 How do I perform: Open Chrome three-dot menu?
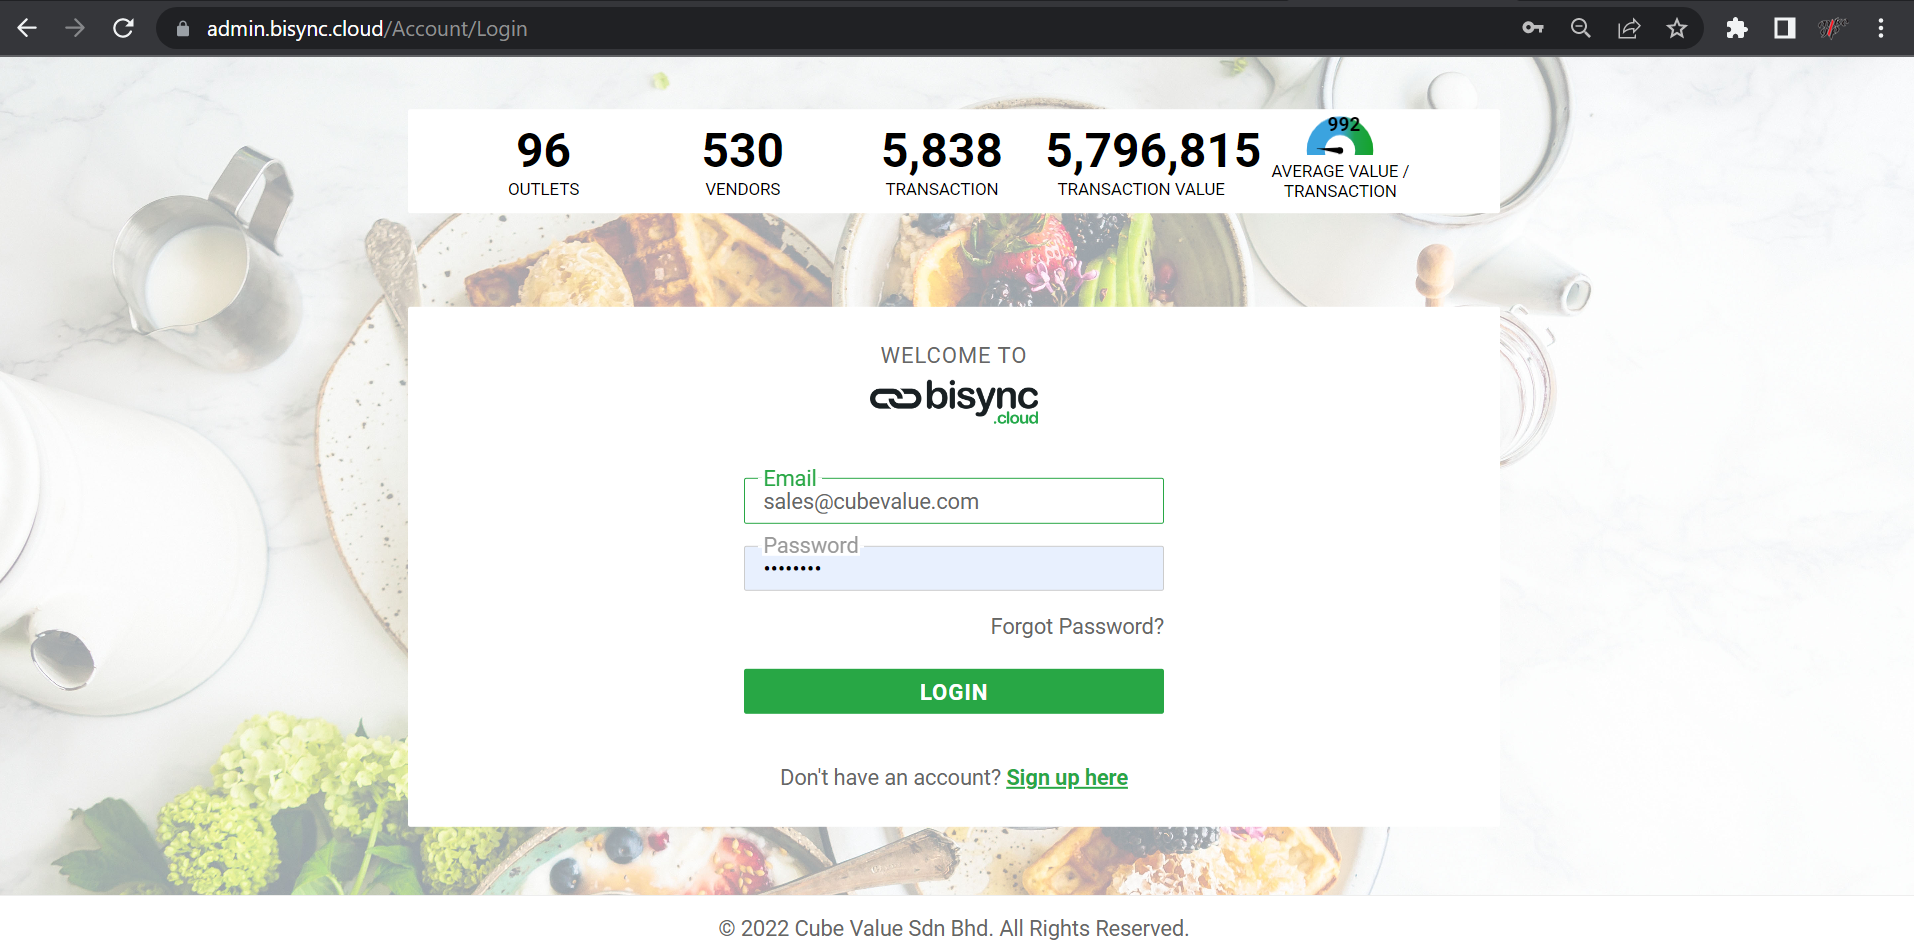click(x=1881, y=28)
